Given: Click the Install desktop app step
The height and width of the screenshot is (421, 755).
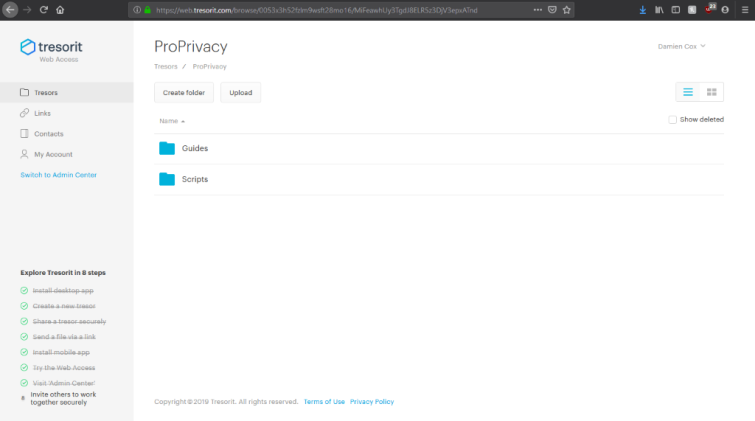Looking at the screenshot, I should click(63, 290).
